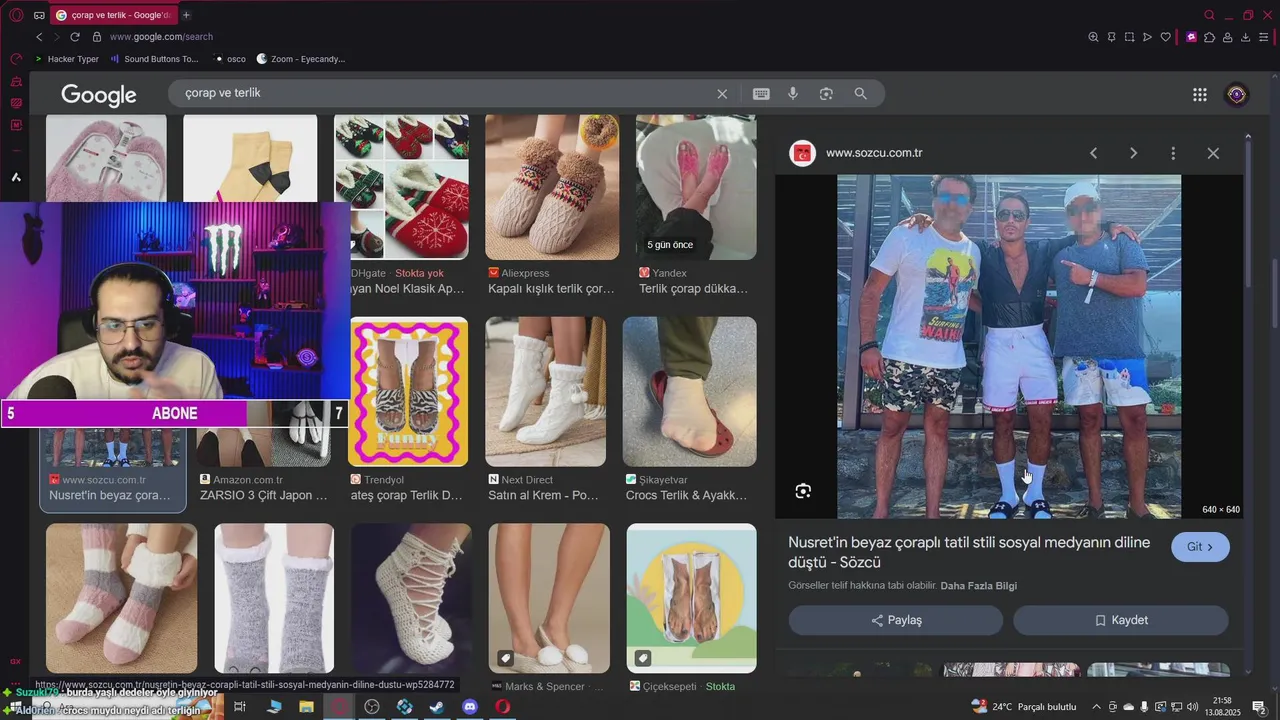Screen dimensions: 1280x720
Task: Open Google apps grid
Action: (x=1200, y=94)
